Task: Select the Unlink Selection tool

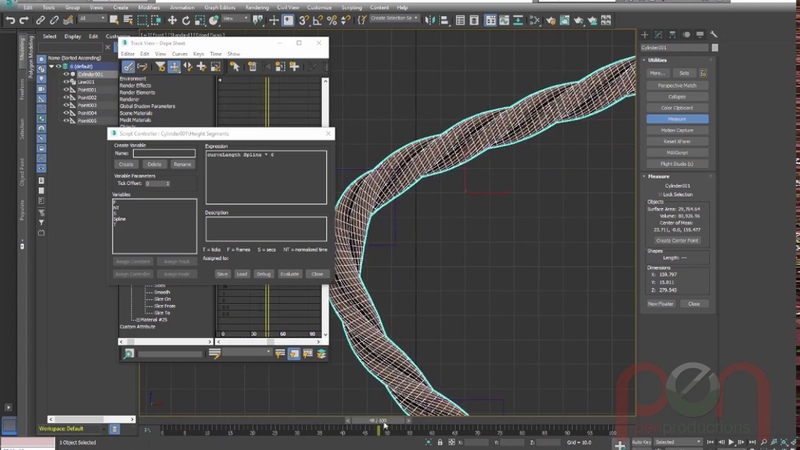Action: (x=54, y=20)
